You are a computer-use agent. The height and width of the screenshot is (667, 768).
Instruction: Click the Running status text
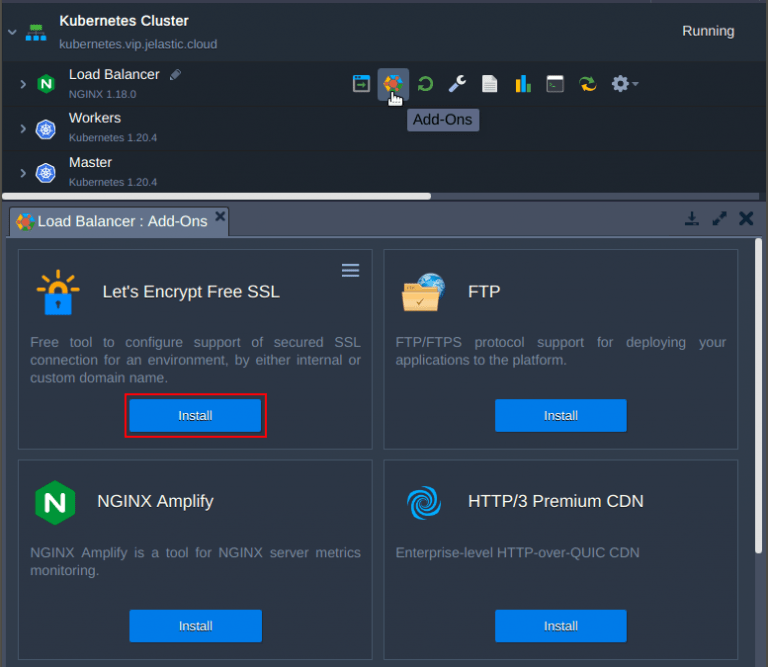click(x=708, y=31)
